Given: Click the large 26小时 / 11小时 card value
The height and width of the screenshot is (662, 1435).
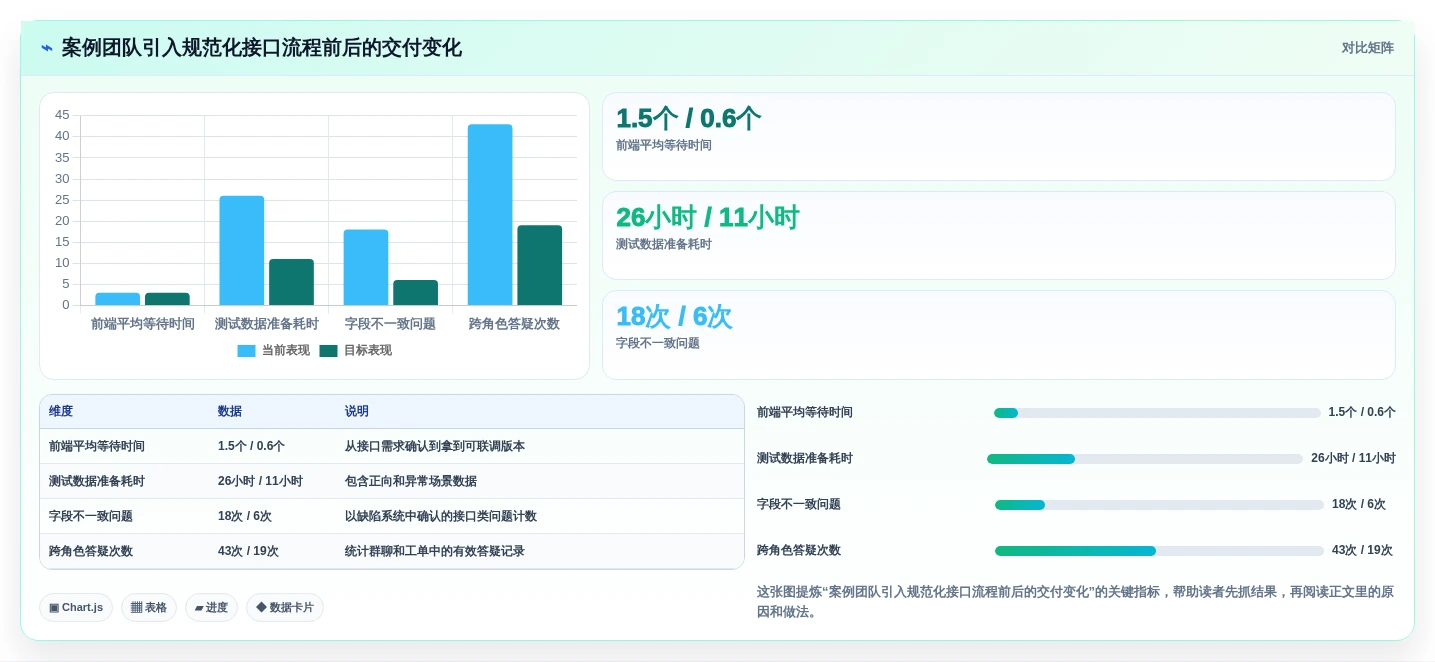Looking at the screenshot, I should (707, 217).
